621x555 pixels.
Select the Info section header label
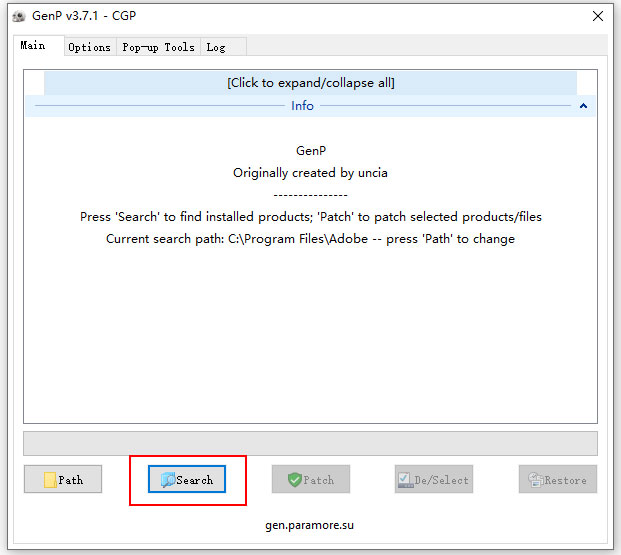tap(302, 106)
